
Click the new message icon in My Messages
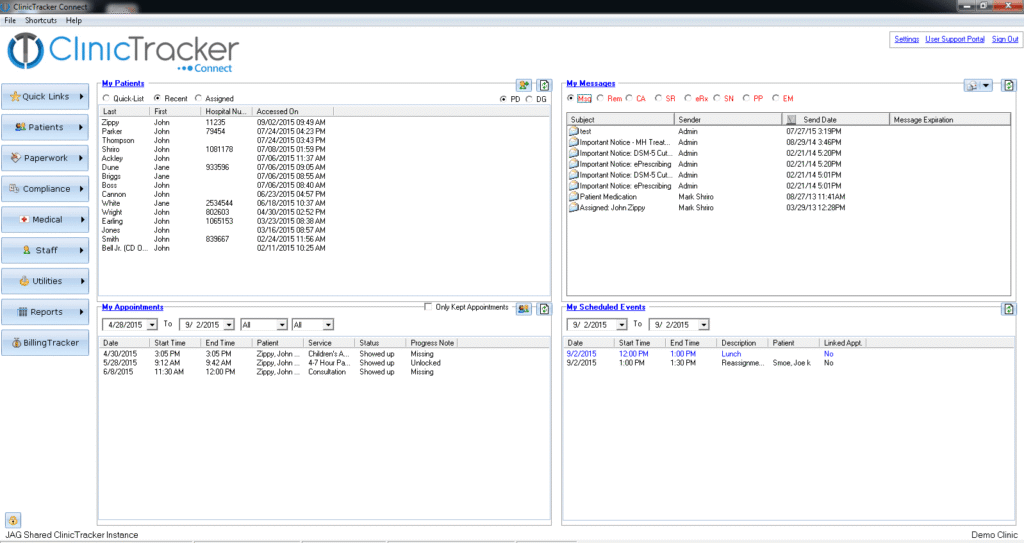(972, 86)
